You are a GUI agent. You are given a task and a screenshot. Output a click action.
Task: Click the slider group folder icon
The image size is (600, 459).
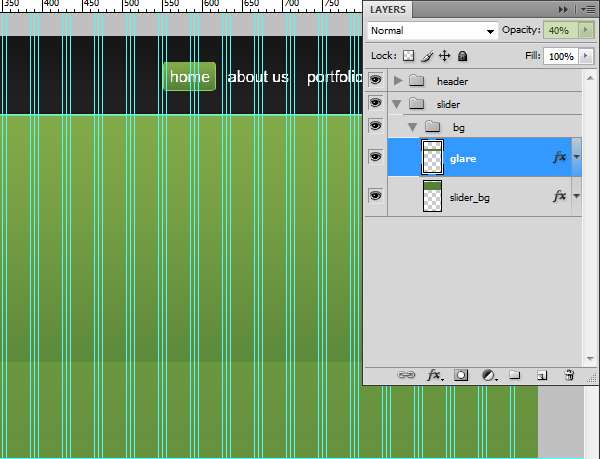(x=416, y=104)
